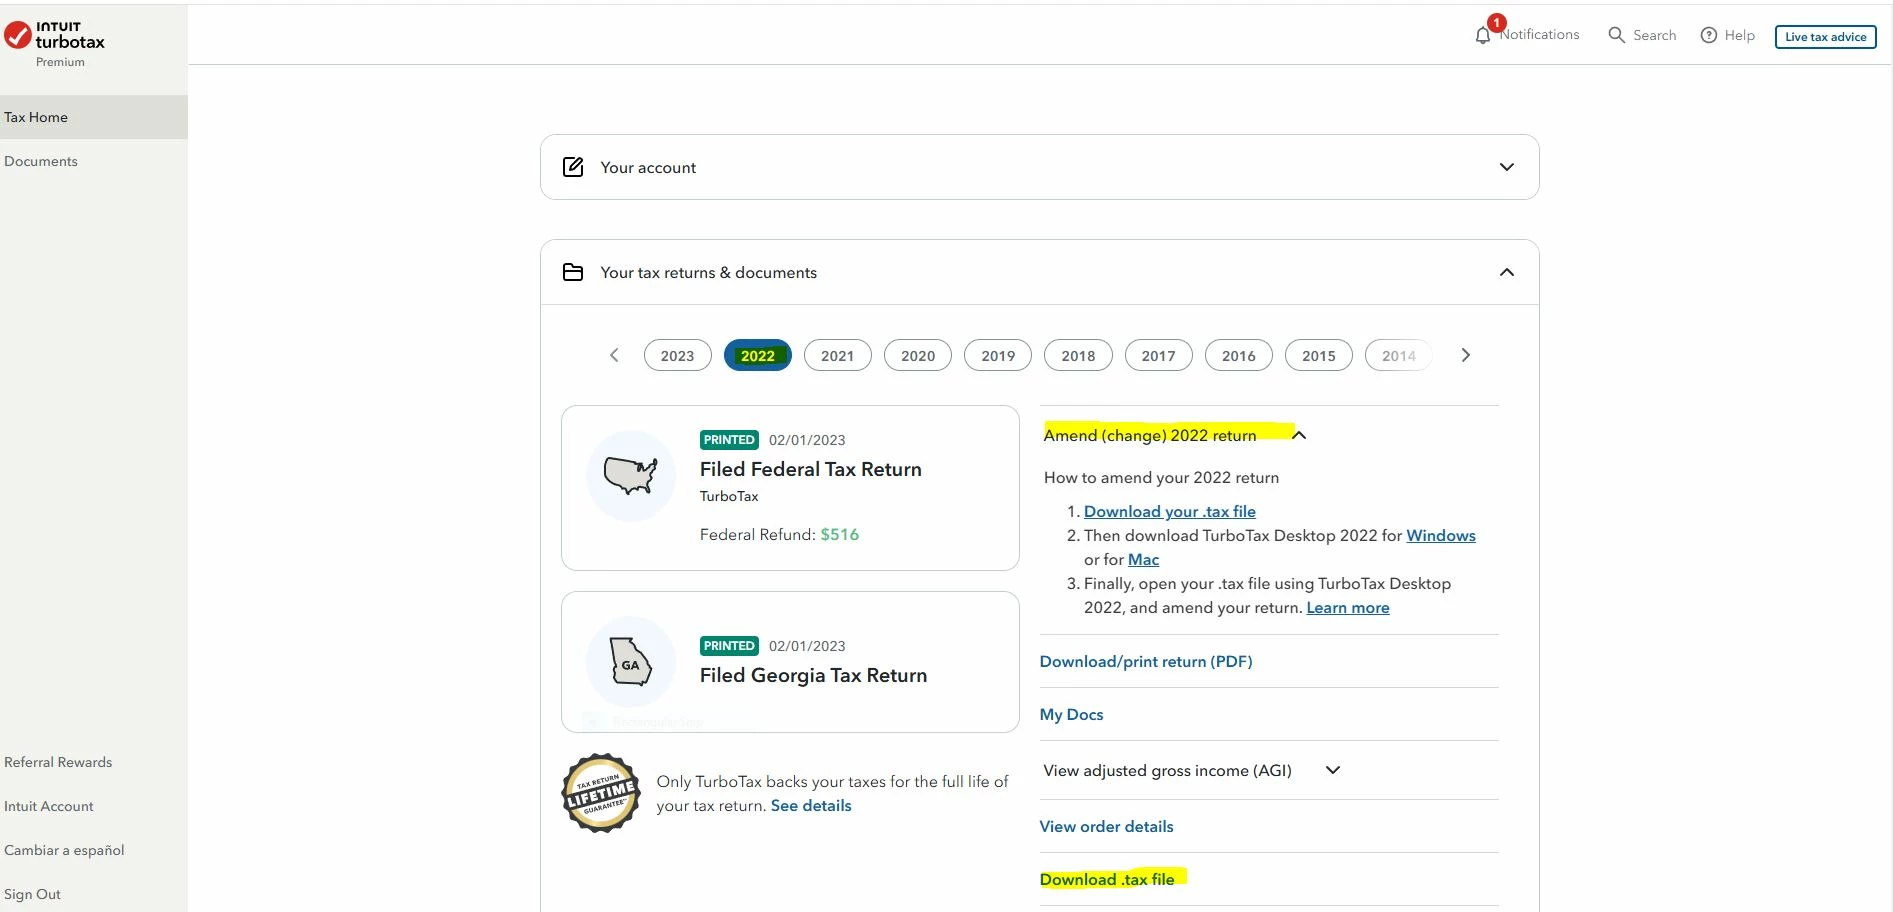Select the 2018 tax year

(x=1078, y=355)
